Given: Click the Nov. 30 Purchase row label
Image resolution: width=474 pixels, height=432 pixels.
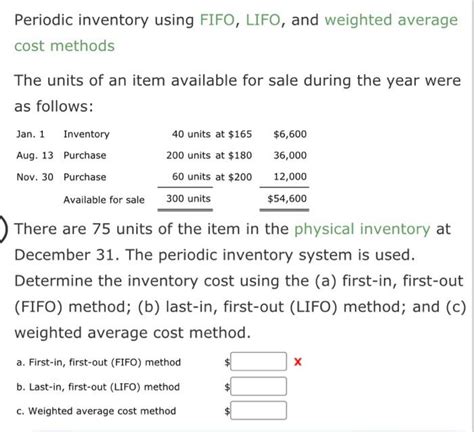Looking at the screenshot, I should point(61,177).
